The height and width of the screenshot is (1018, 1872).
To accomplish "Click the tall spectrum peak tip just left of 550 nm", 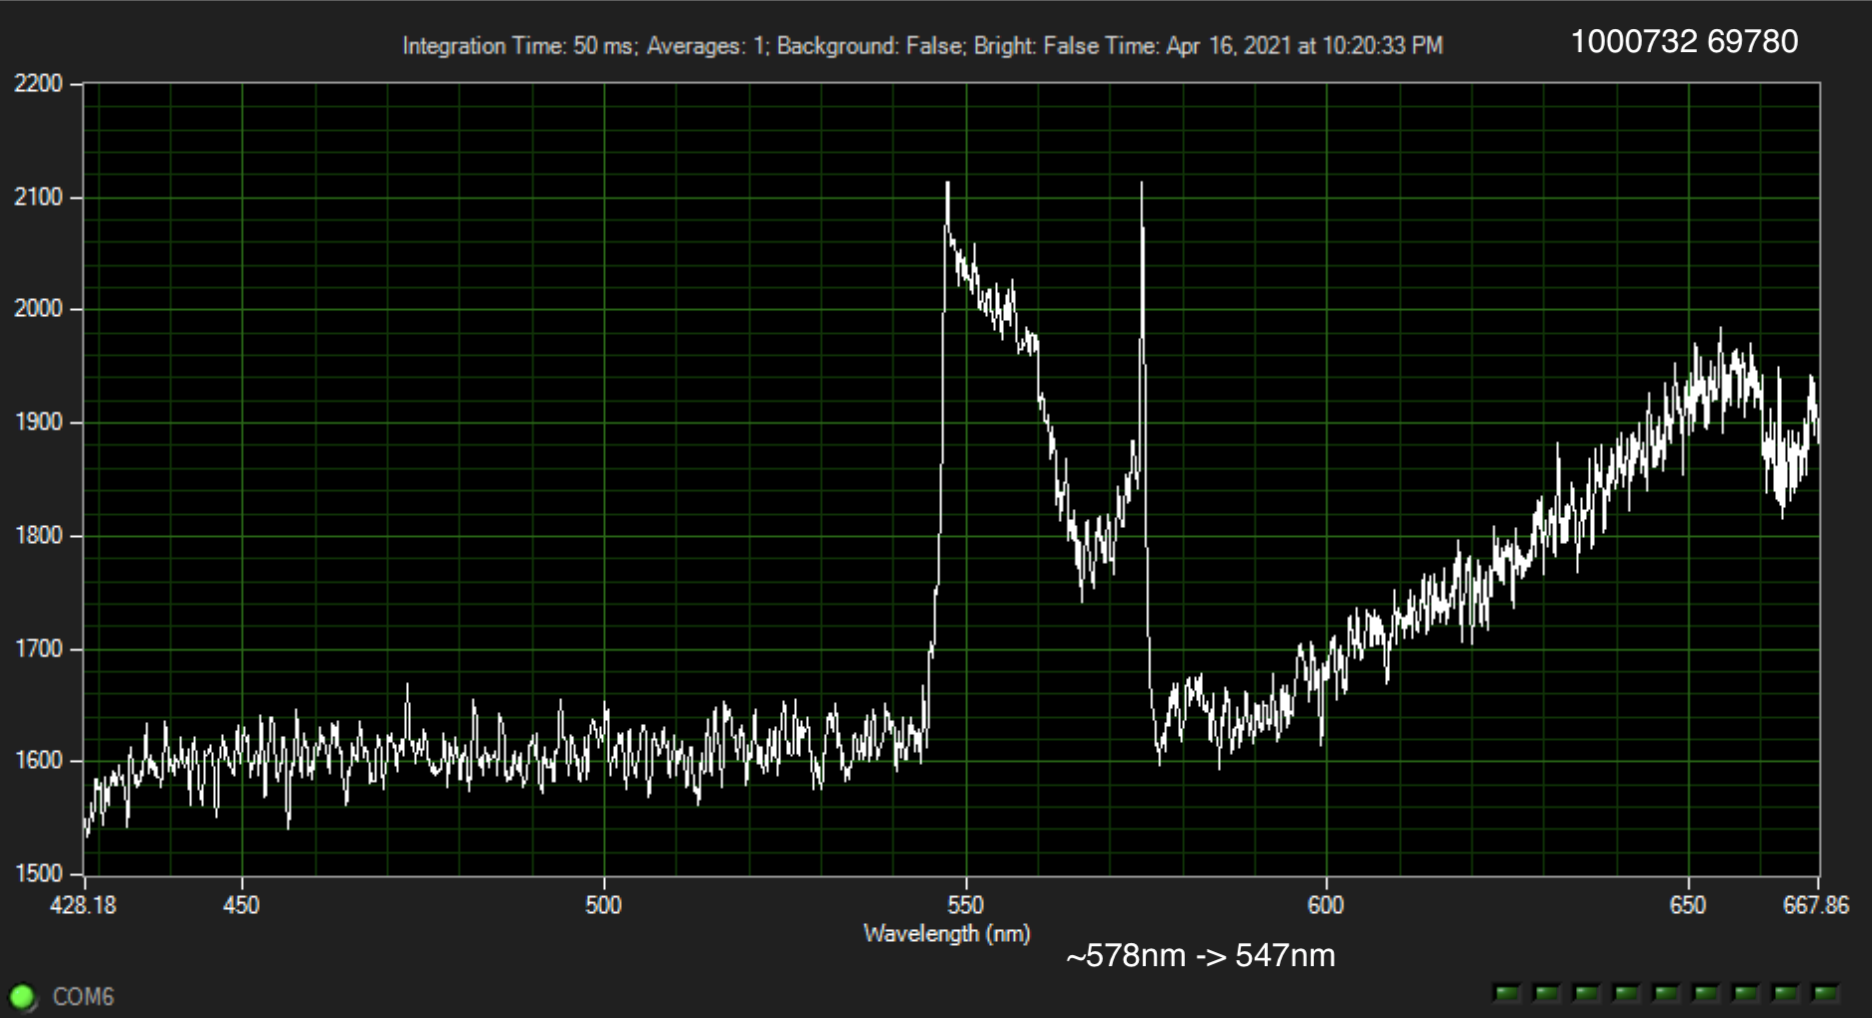I will [x=947, y=183].
